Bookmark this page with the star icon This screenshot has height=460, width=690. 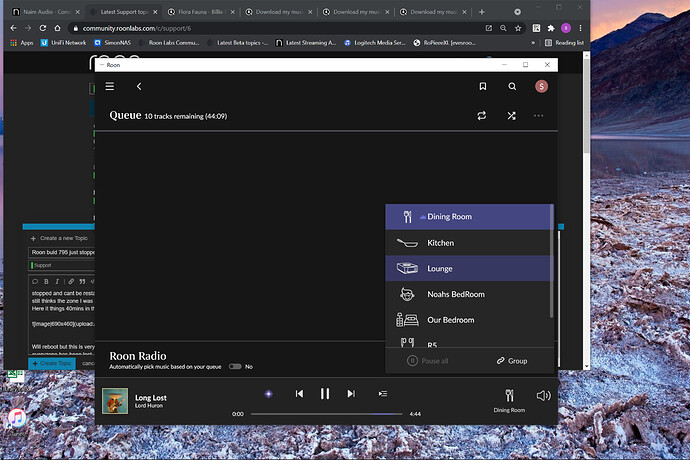tap(518, 28)
